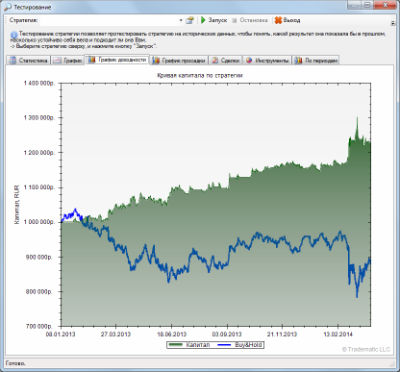Screen dimensions: 400x372
Task: Select the График доходности tab
Action: click(x=117, y=60)
